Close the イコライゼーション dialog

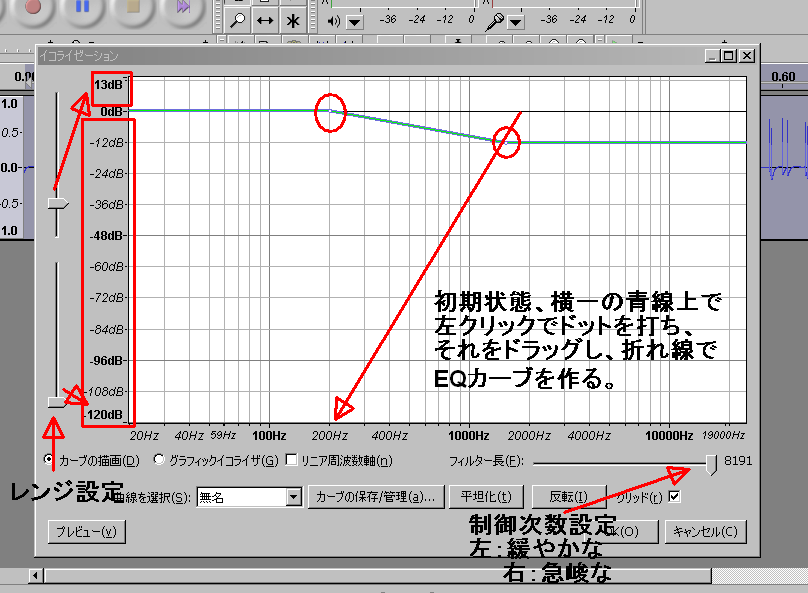pyautogui.click(x=747, y=56)
